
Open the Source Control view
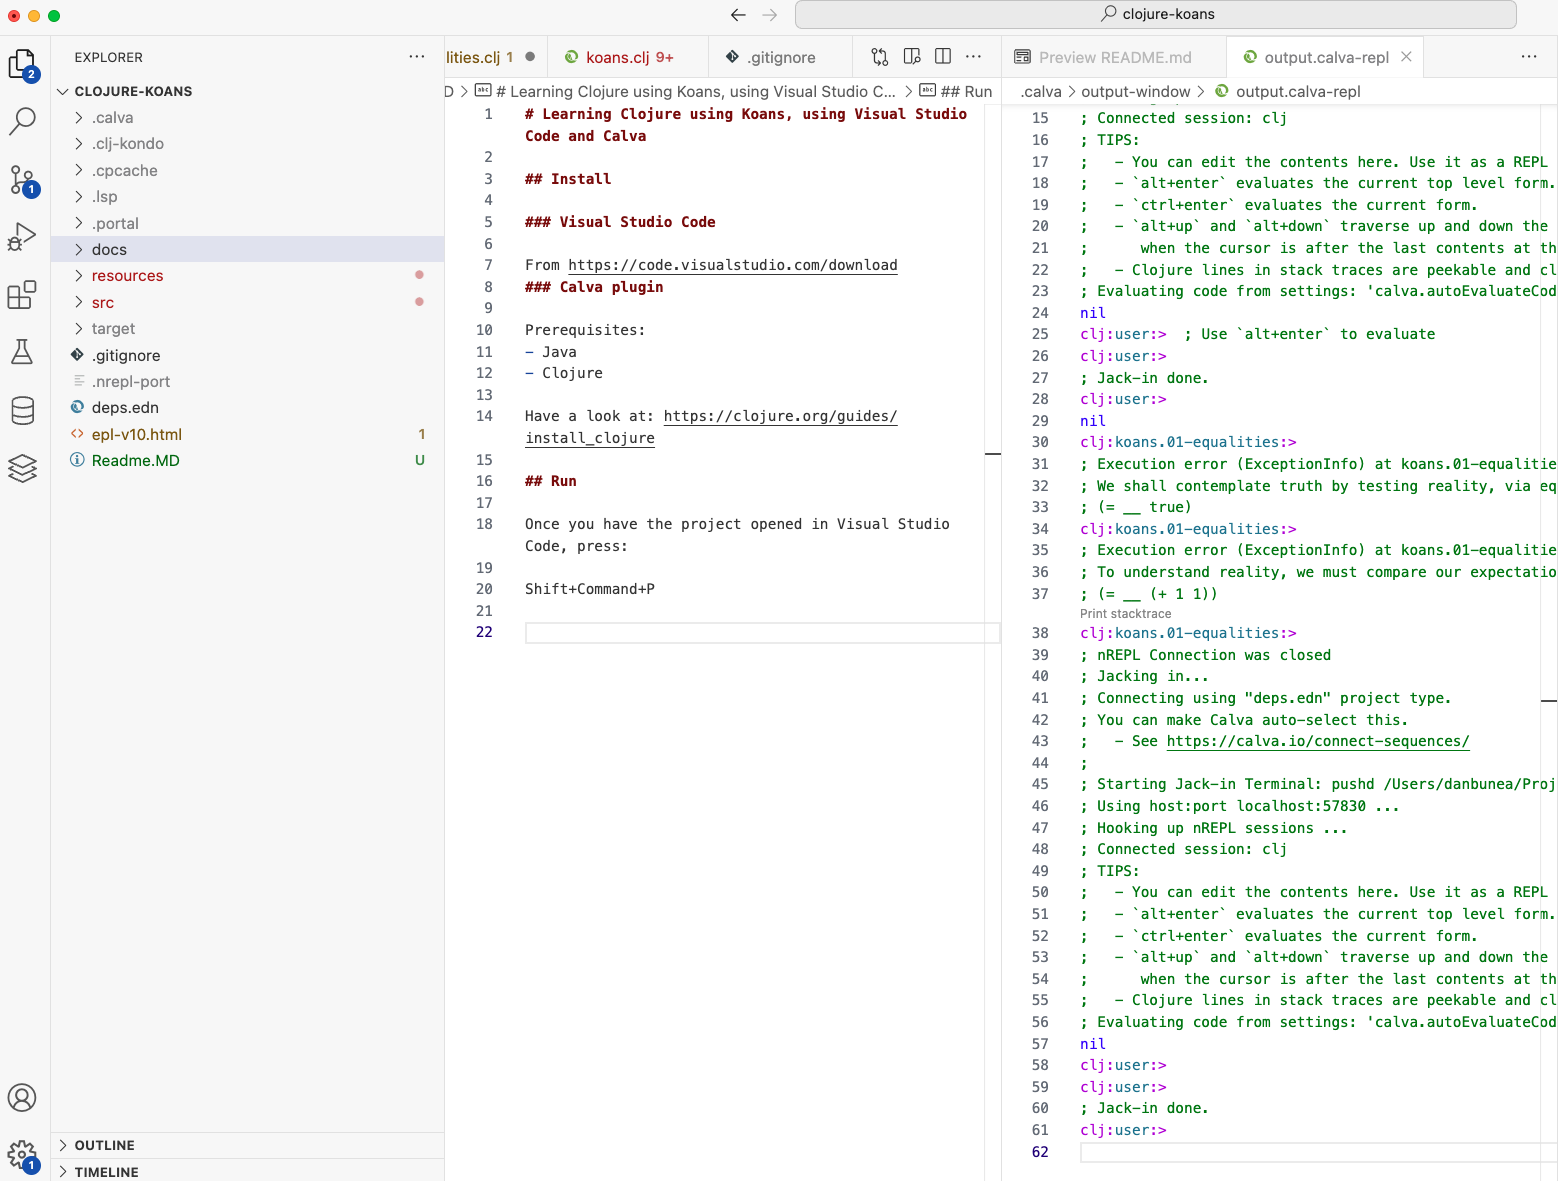22,180
